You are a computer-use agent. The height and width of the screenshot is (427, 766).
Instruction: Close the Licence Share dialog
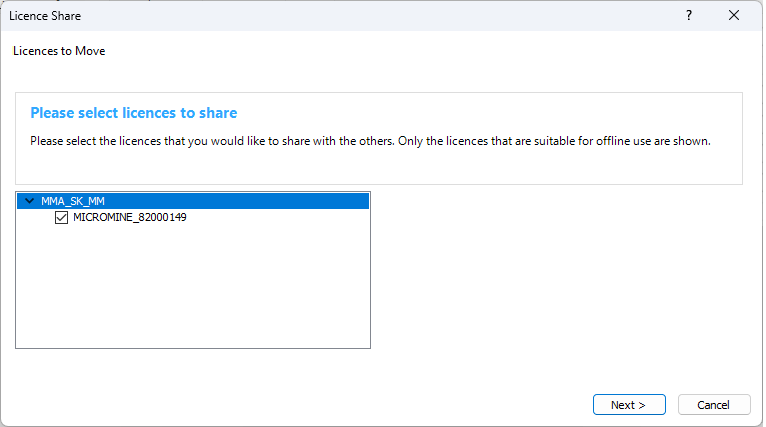point(735,16)
